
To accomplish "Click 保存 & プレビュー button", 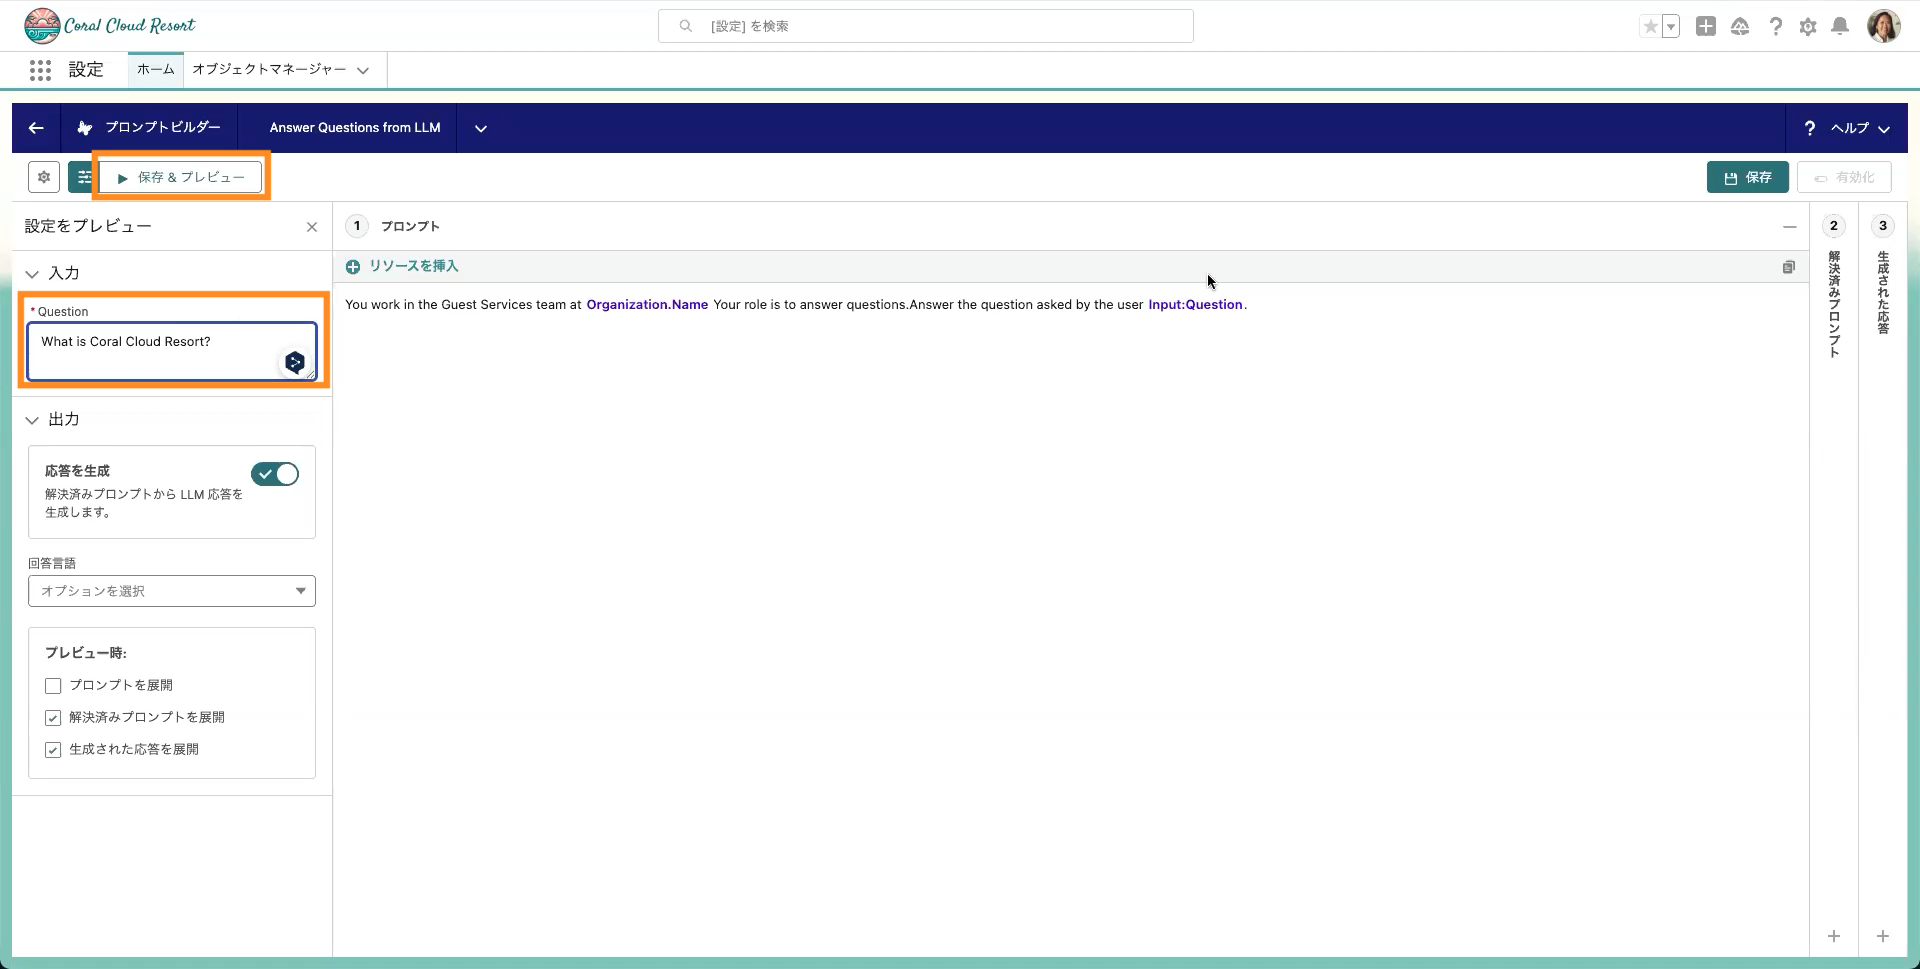I will pyautogui.click(x=181, y=177).
